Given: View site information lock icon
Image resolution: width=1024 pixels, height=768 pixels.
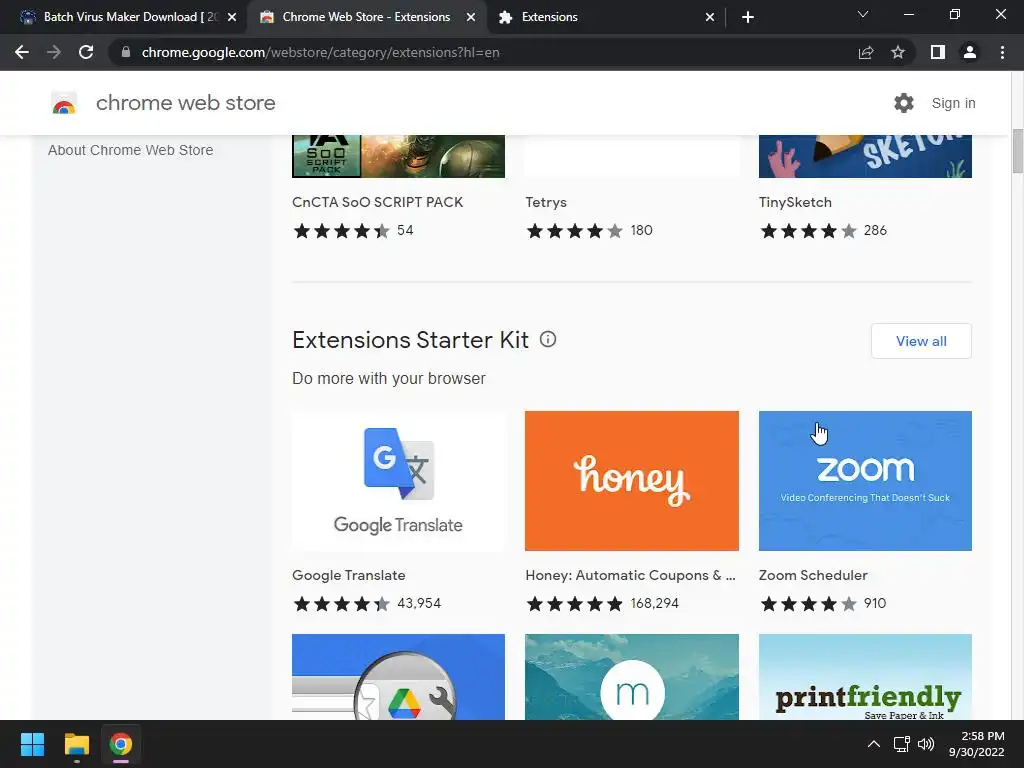Looking at the screenshot, I should (x=126, y=52).
